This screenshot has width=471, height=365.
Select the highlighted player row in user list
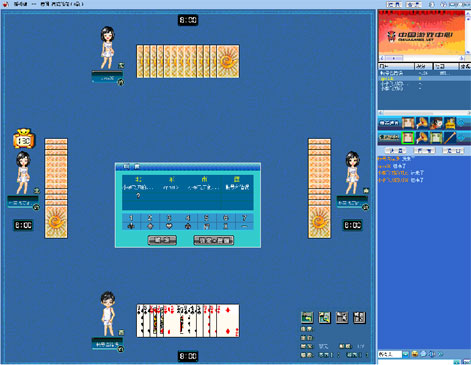coord(424,79)
